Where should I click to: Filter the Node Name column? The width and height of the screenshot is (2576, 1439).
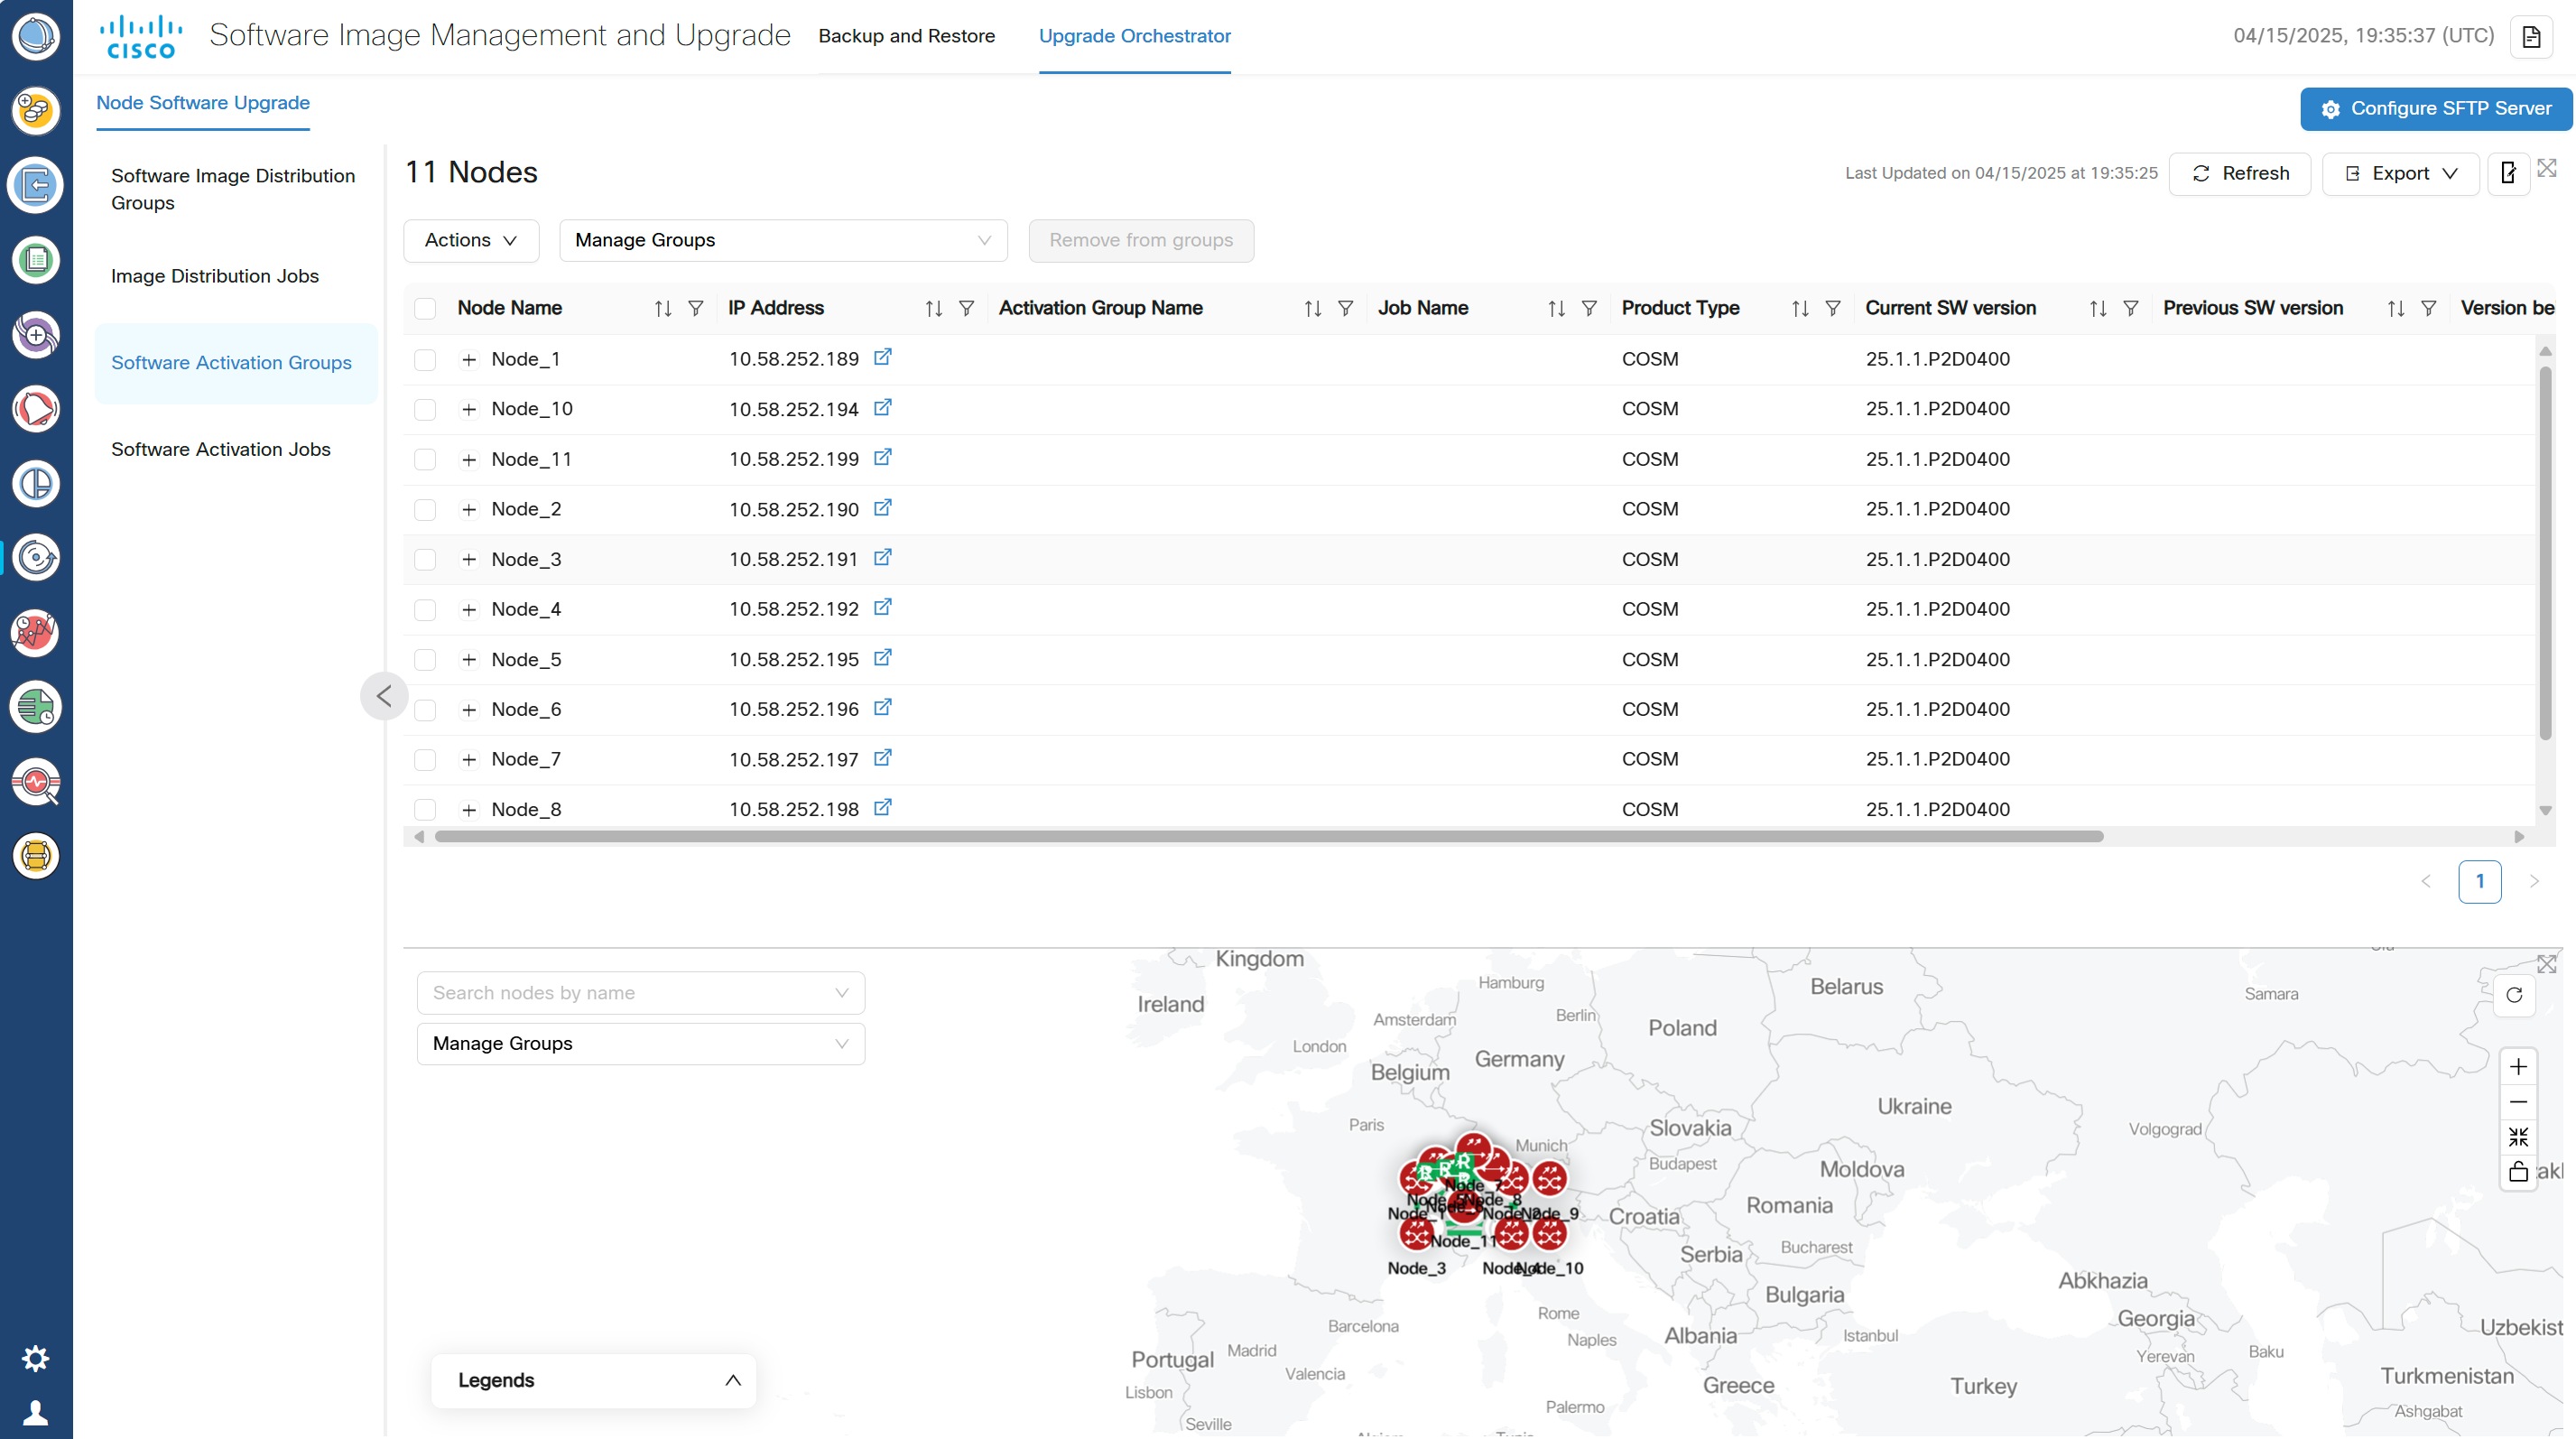pyautogui.click(x=695, y=308)
